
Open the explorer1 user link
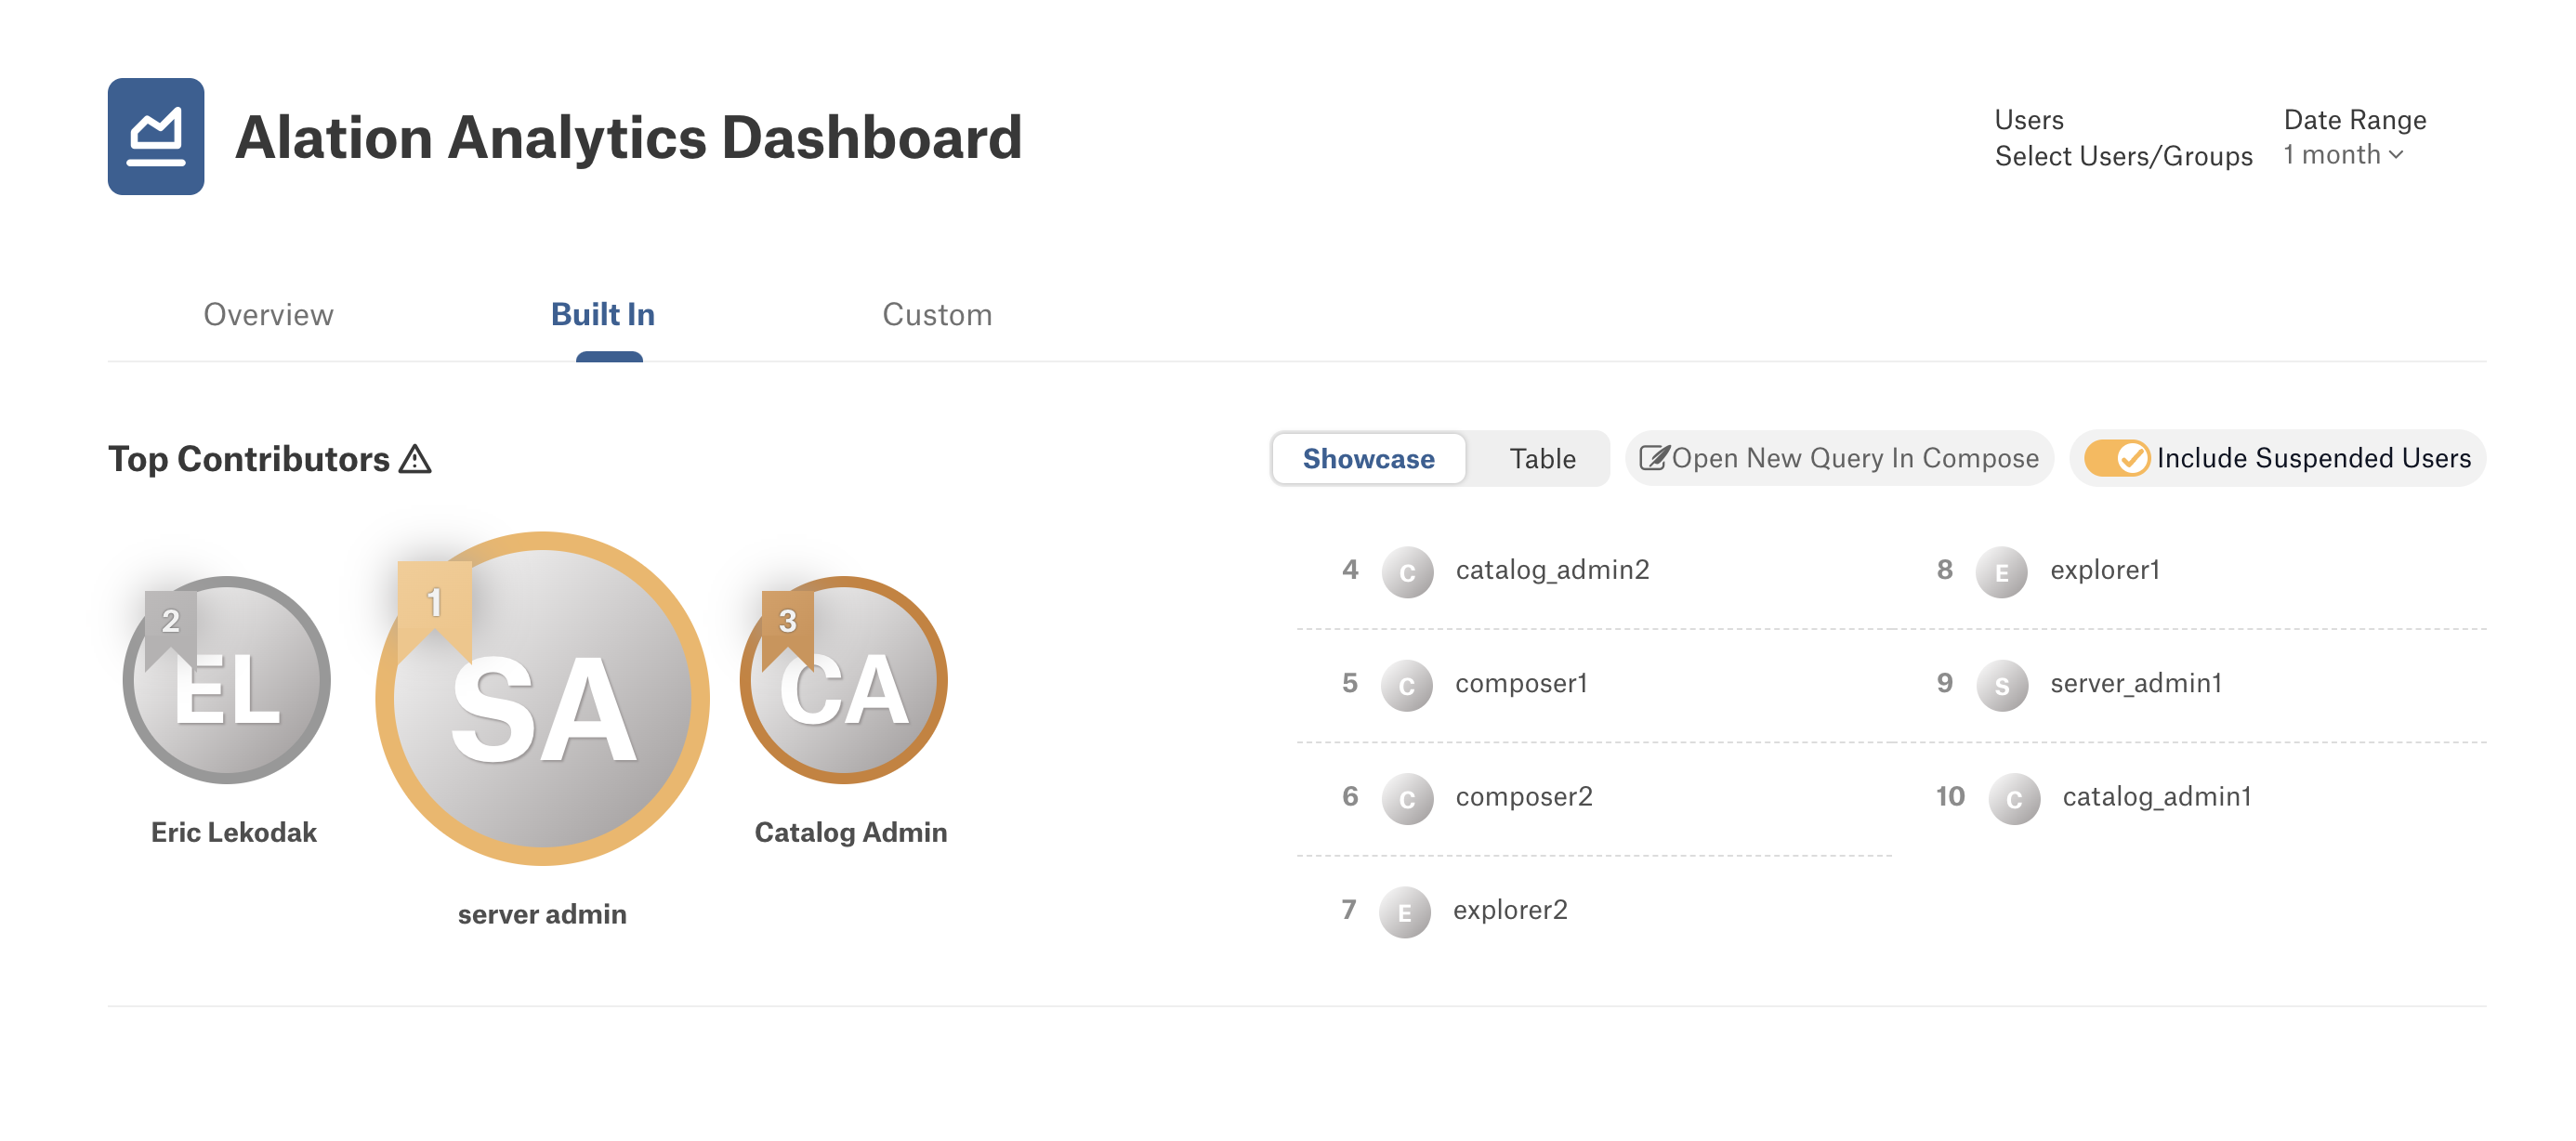point(2105,570)
